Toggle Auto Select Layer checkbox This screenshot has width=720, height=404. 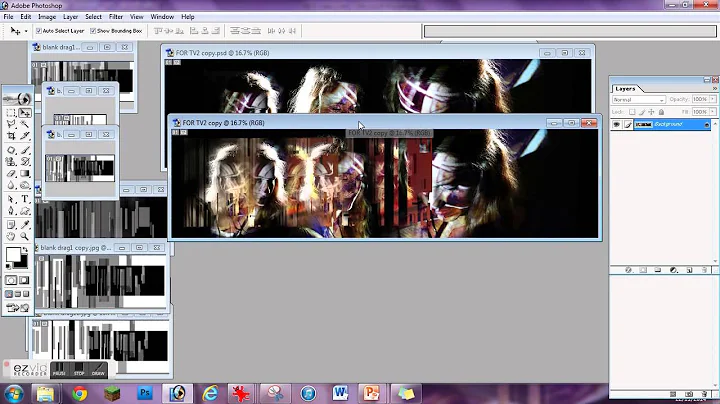[39, 31]
